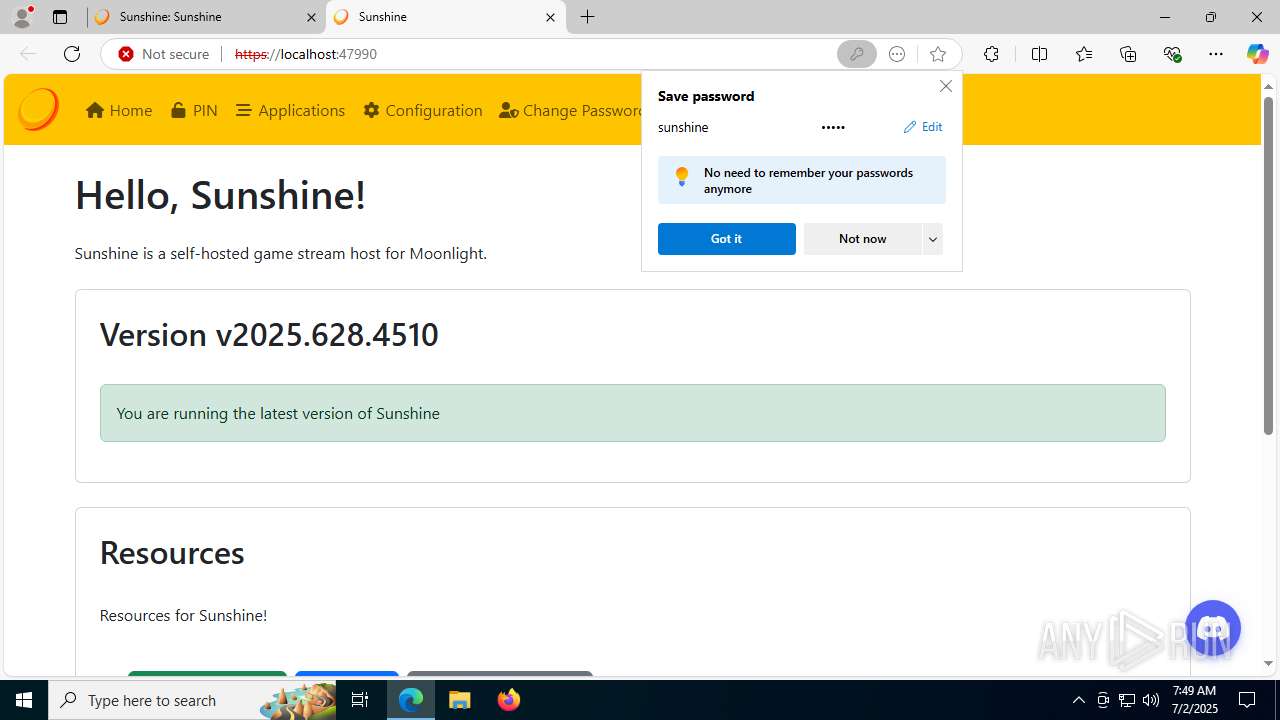Viewport: 1280px width, 720px height.
Task: Click the Resources heading
Action: (172, 552)
